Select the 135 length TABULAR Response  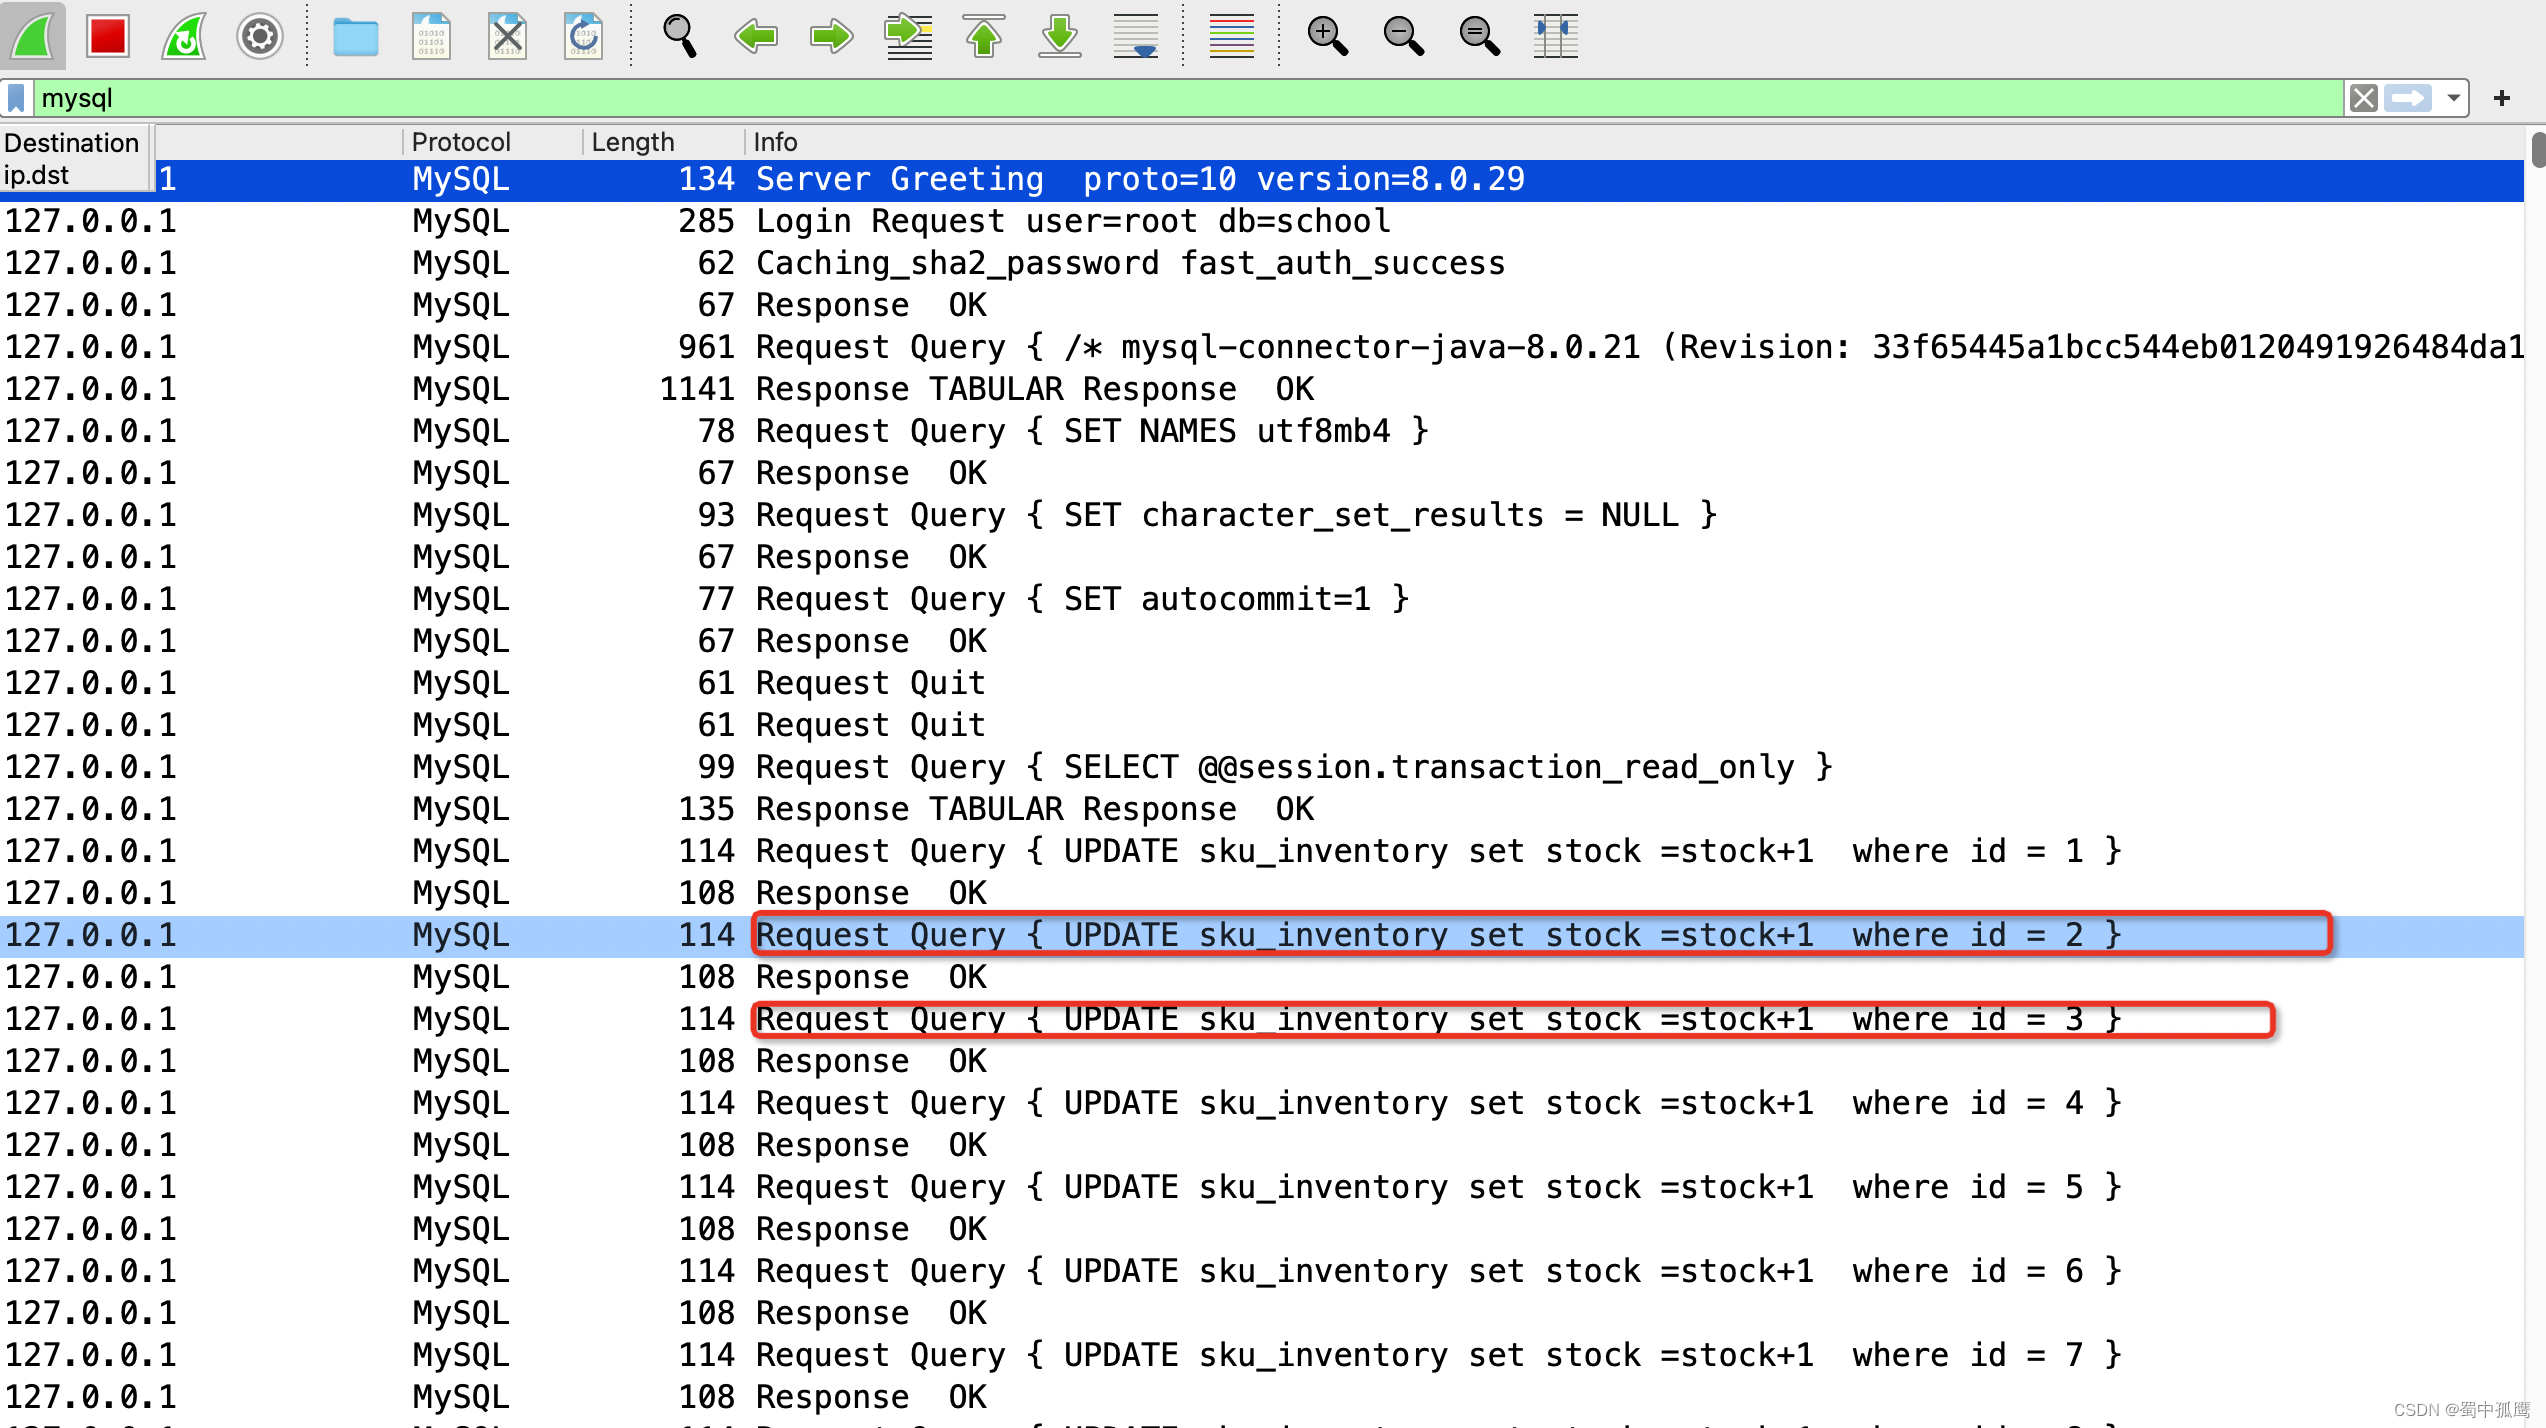click(1262, 809)
